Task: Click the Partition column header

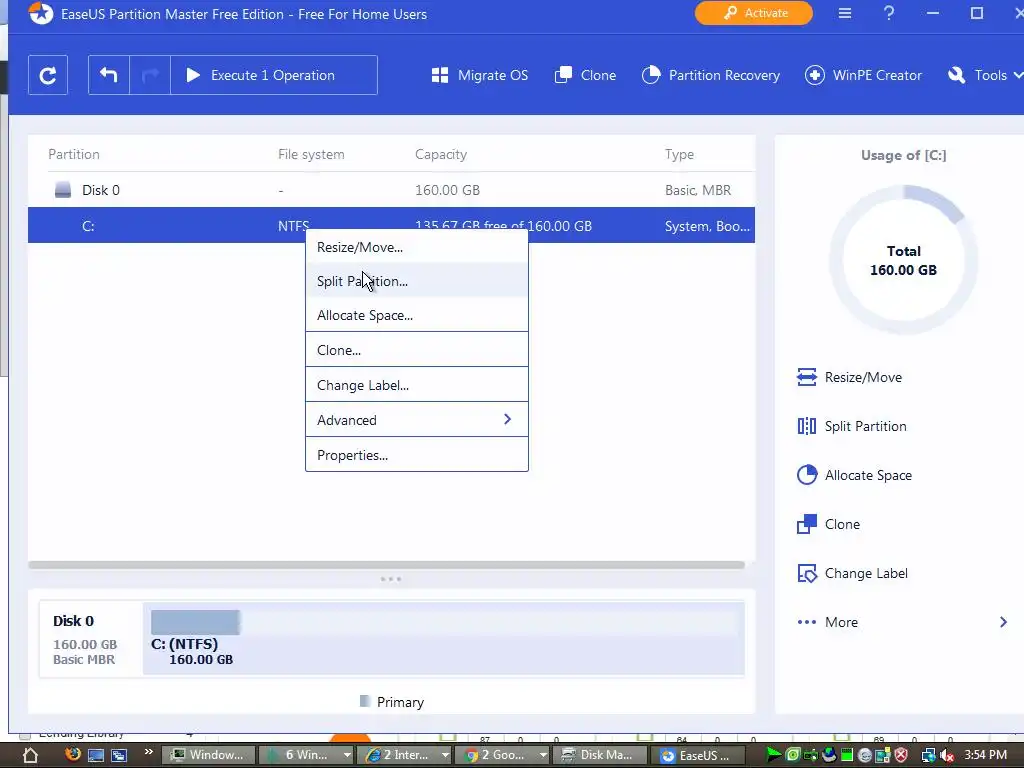Action: click(74, 154)
